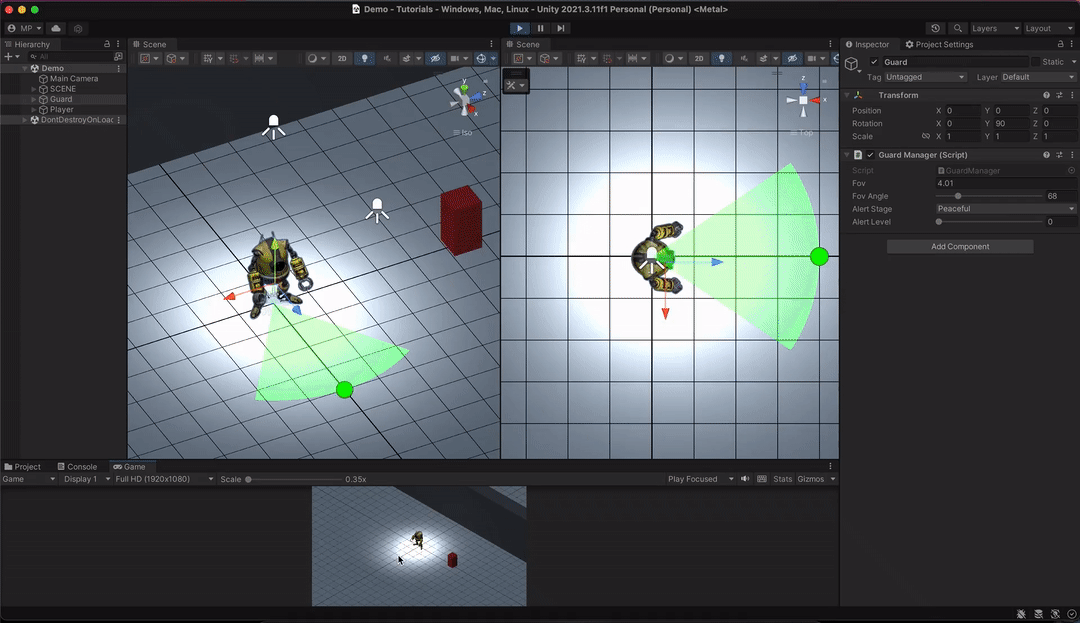Enable the Static checkbox for Guard

pyautogui.click(x=1037, y=62)
